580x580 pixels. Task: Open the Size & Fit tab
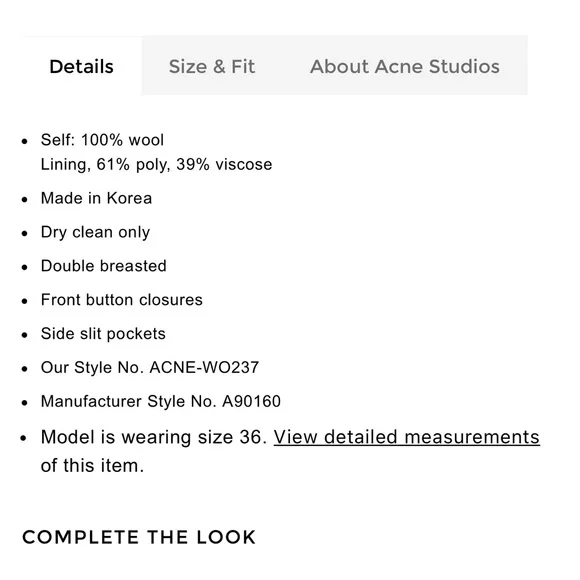coord(212,67)
